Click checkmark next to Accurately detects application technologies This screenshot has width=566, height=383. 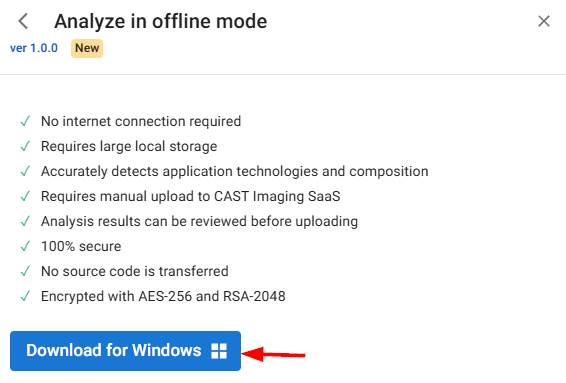pos(25,171)
